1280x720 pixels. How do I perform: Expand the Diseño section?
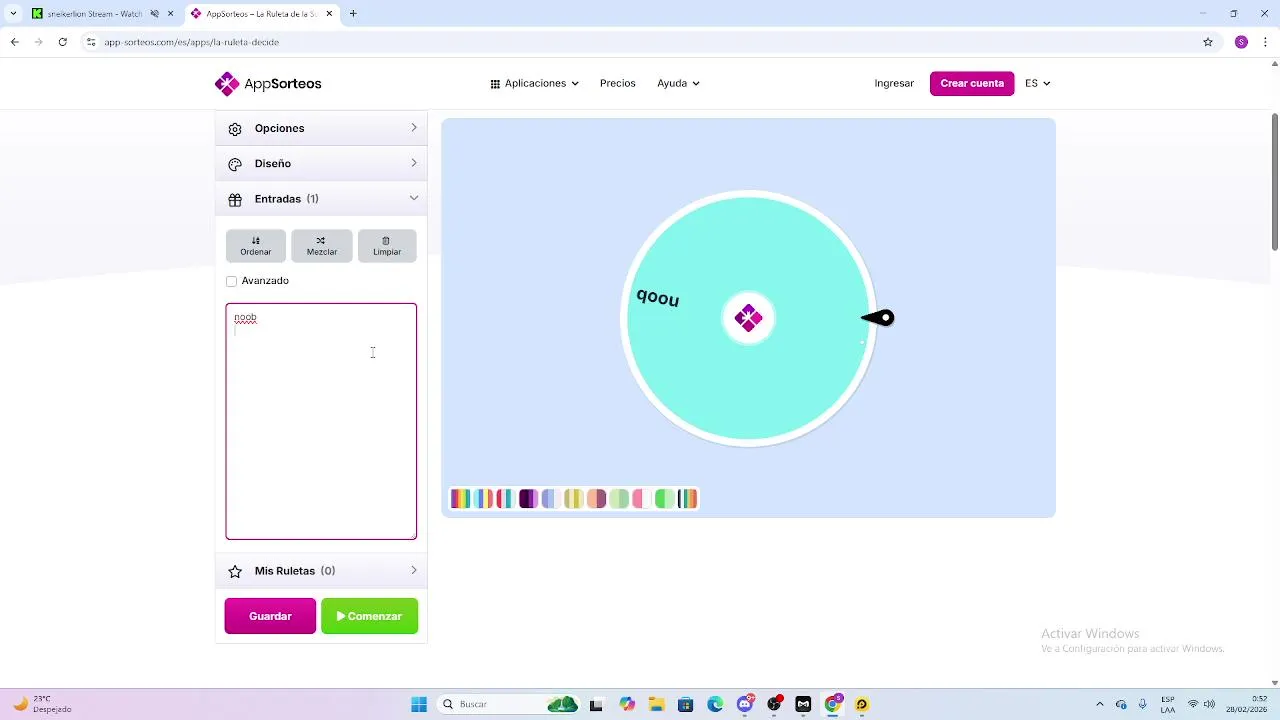click(x=321, y=163)
